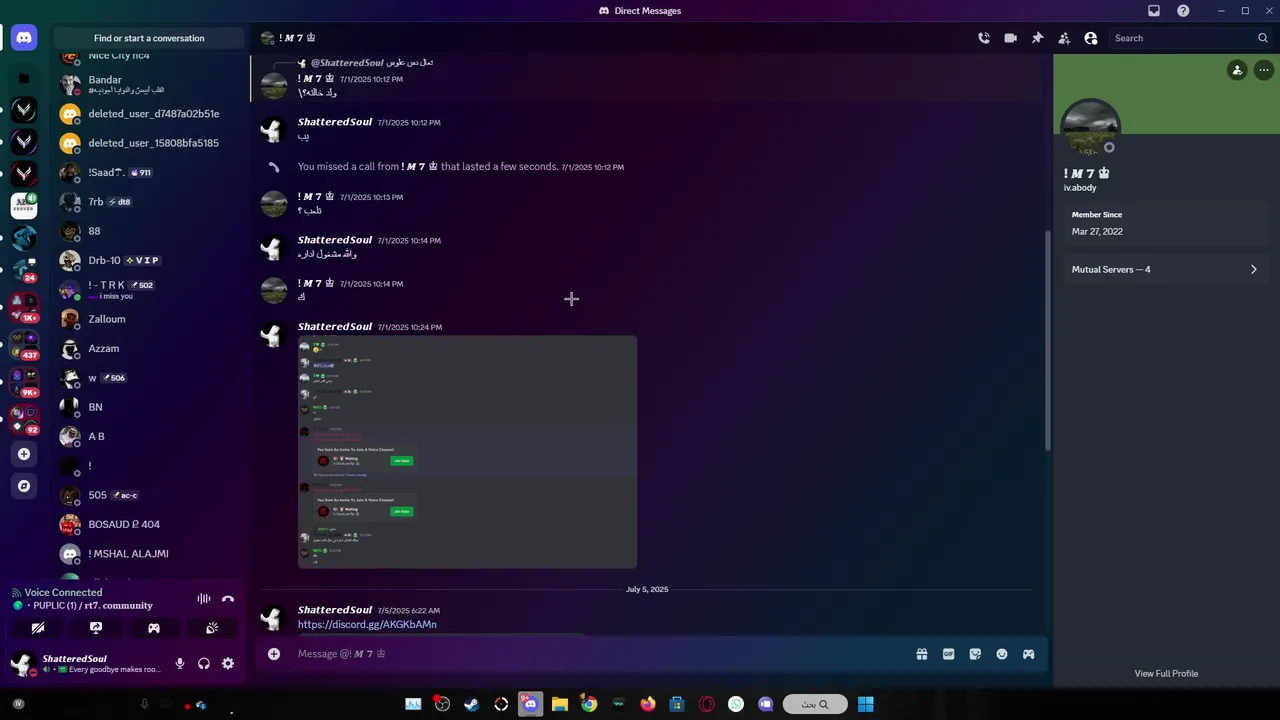
Task: Open the Help question mark icon
Action: coord(1184,11)
